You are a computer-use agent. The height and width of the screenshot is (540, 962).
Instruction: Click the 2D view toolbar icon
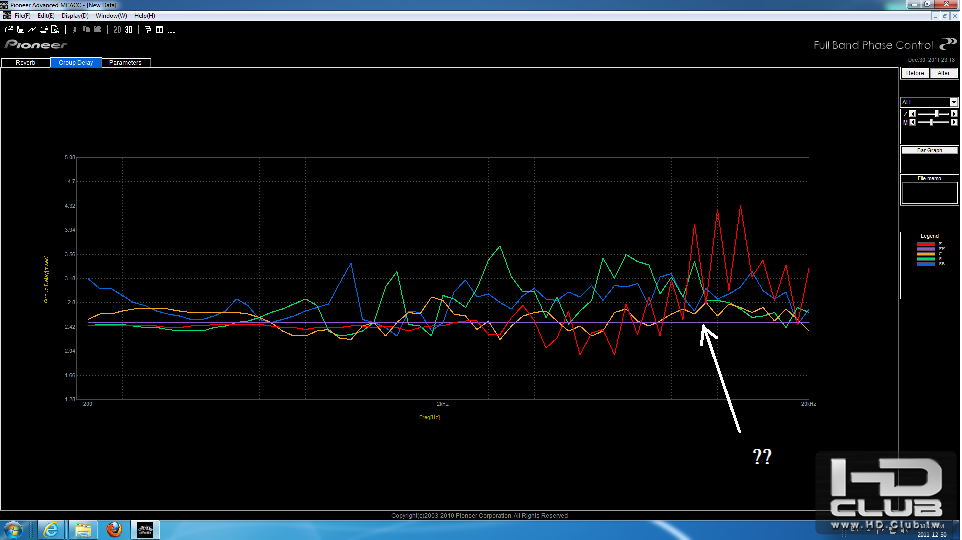click(117, 29)
